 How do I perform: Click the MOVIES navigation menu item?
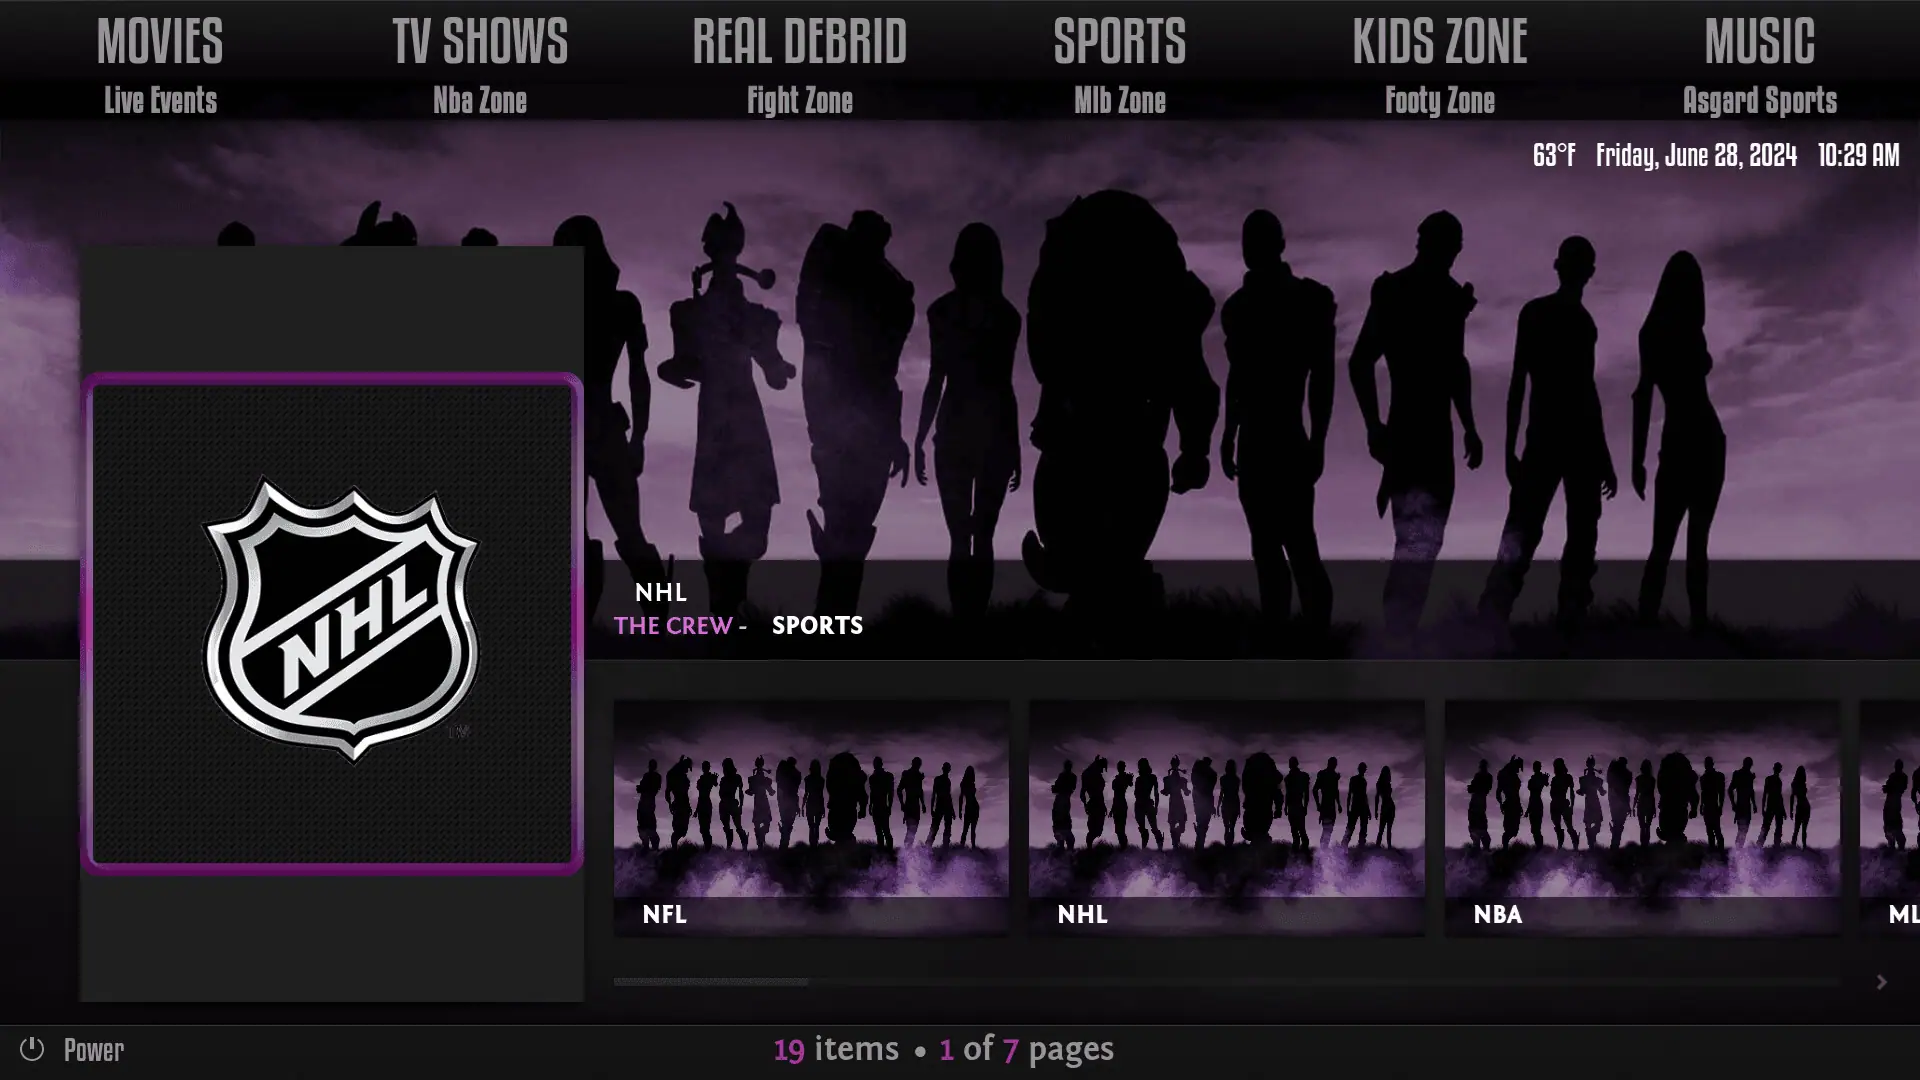[x=160, y=38]
